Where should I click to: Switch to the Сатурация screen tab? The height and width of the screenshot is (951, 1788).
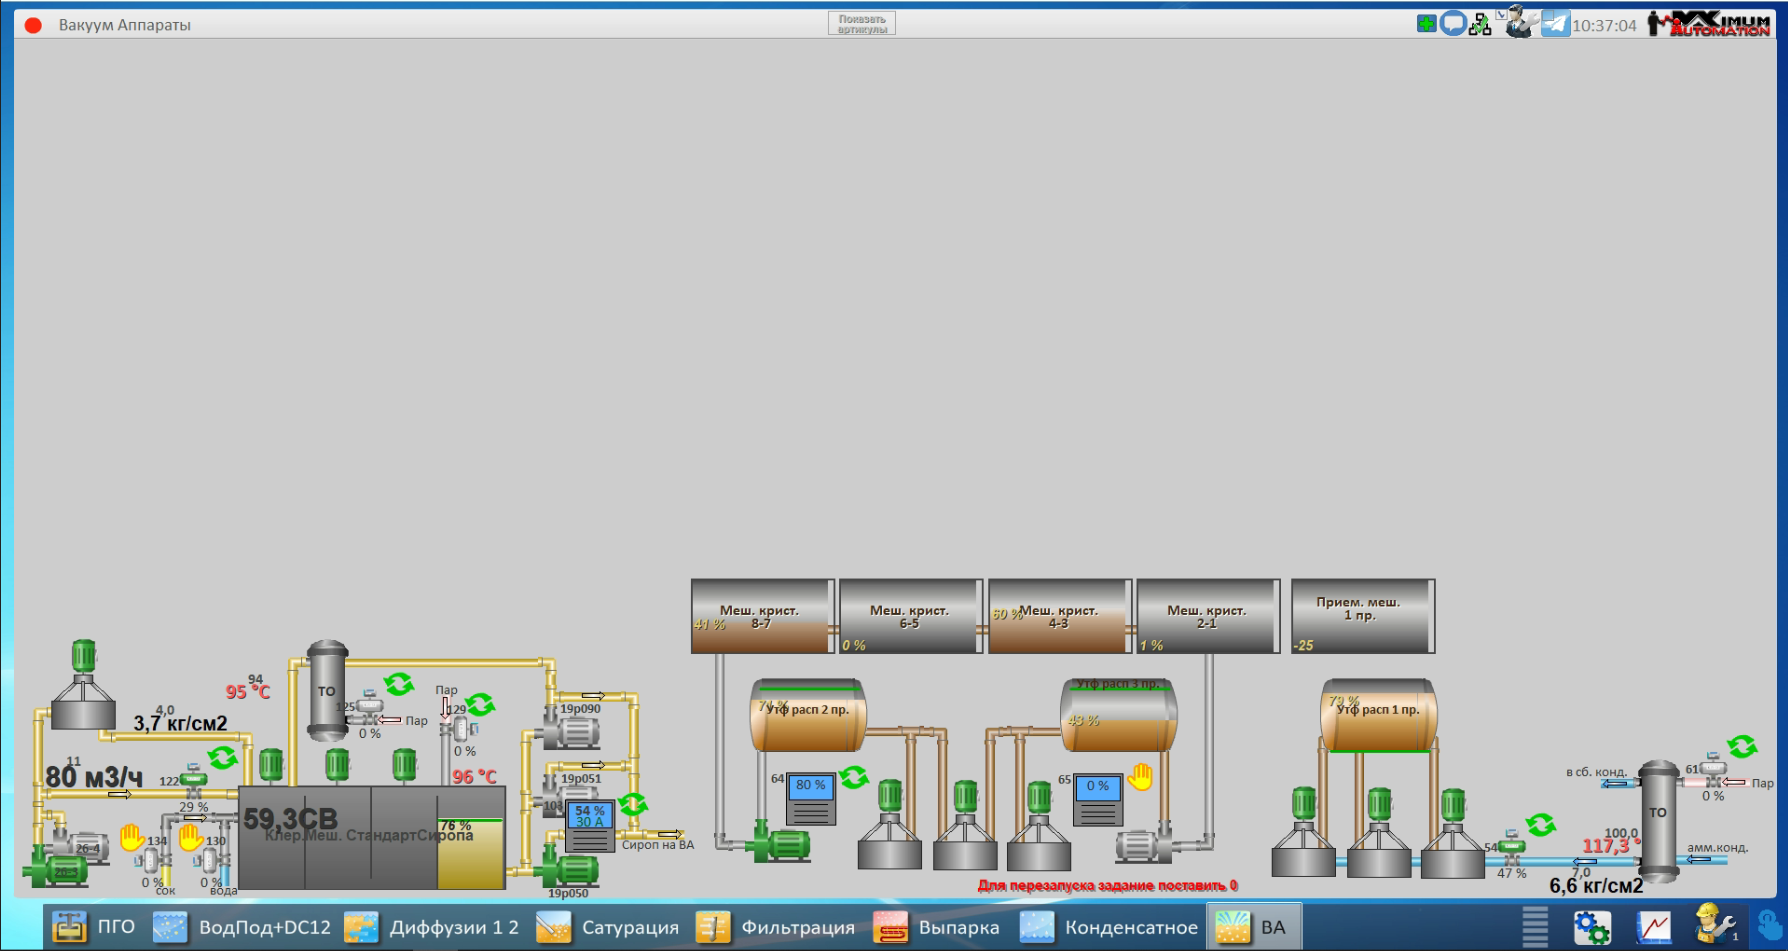point(608,927)
